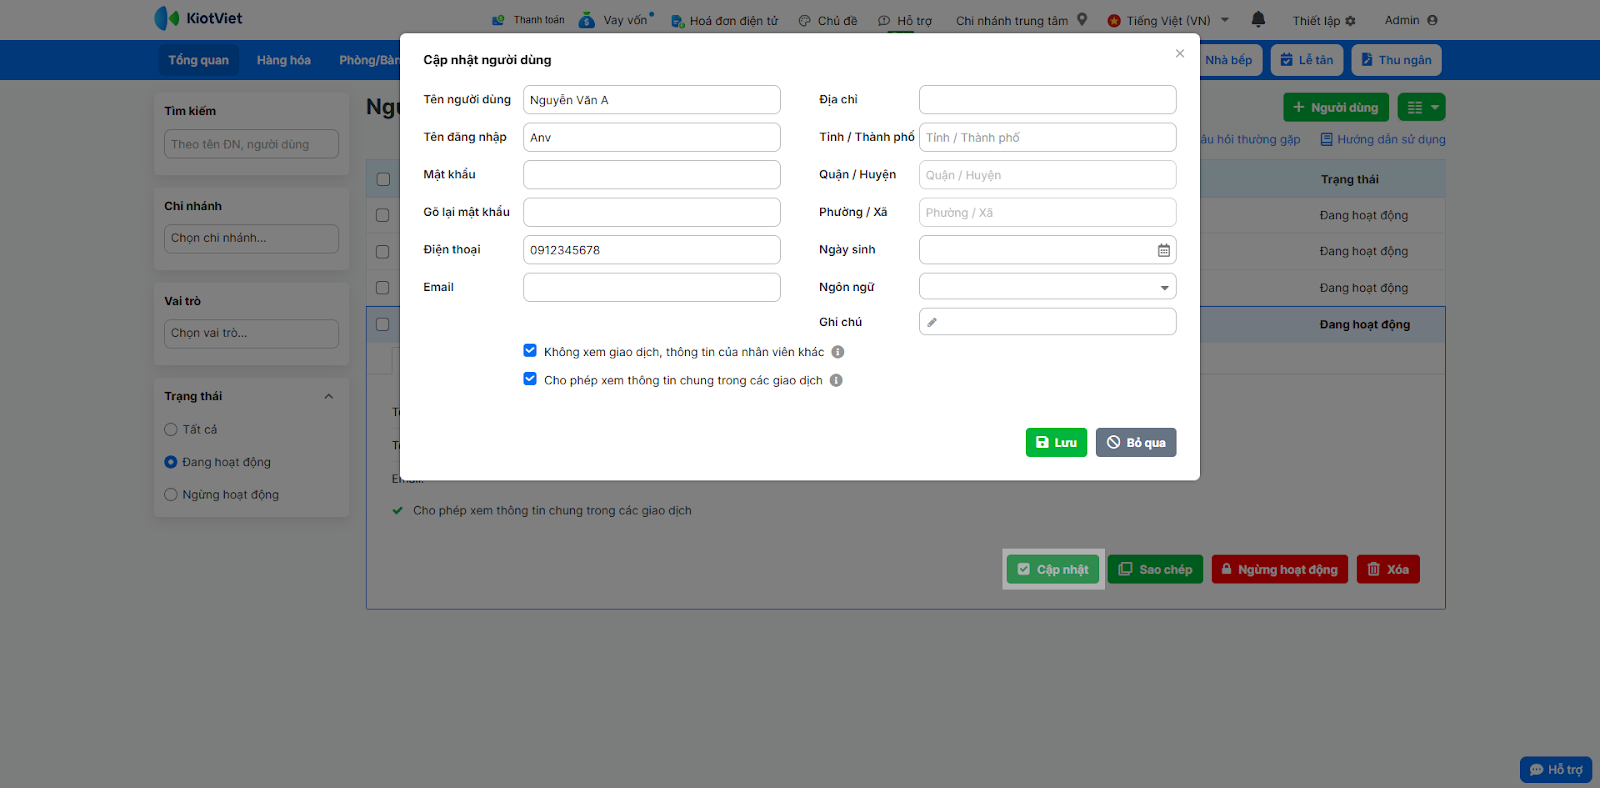Tick the second user row checkbox
Viewport: 1600px width, 788px height.
point(383,252)
